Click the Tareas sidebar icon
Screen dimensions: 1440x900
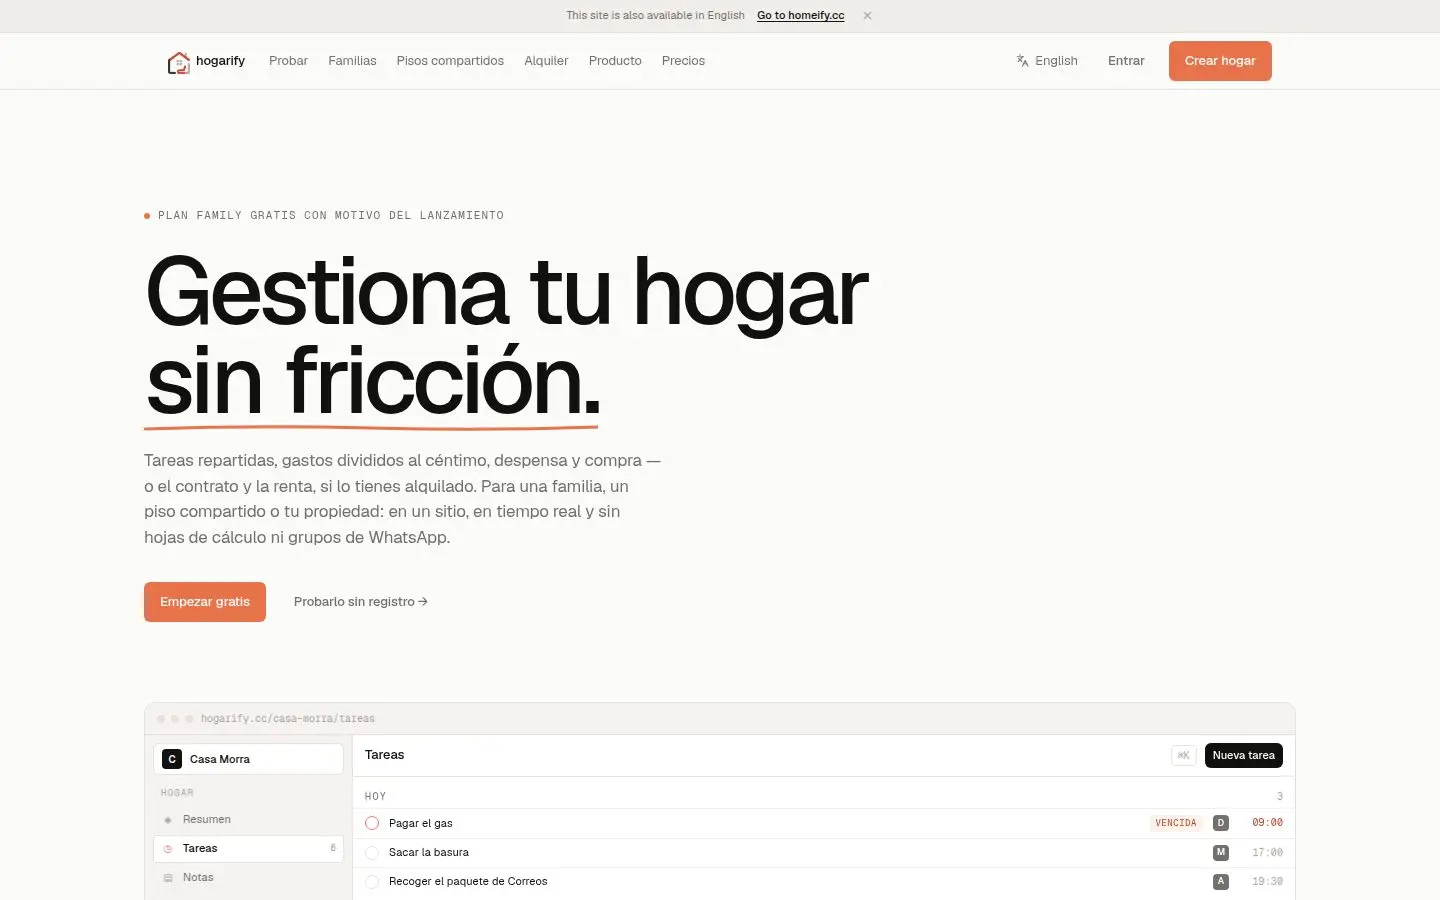click(168, 849)
